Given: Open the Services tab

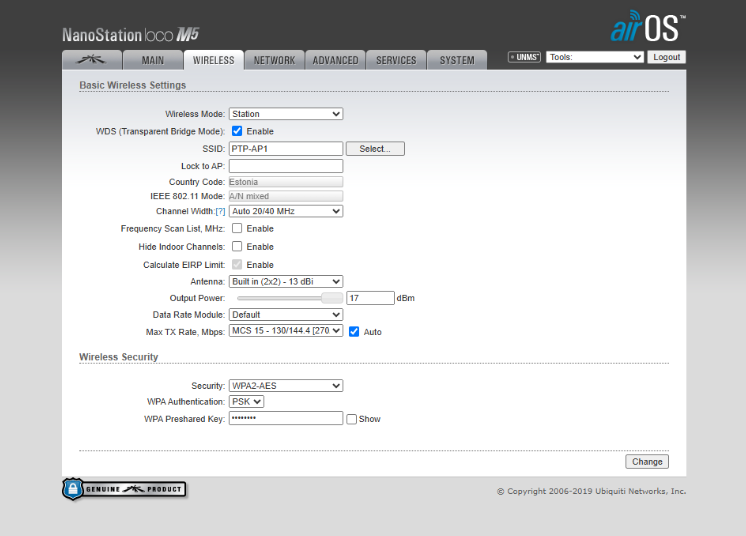Looking at the screenshot, I should [396, 60].
